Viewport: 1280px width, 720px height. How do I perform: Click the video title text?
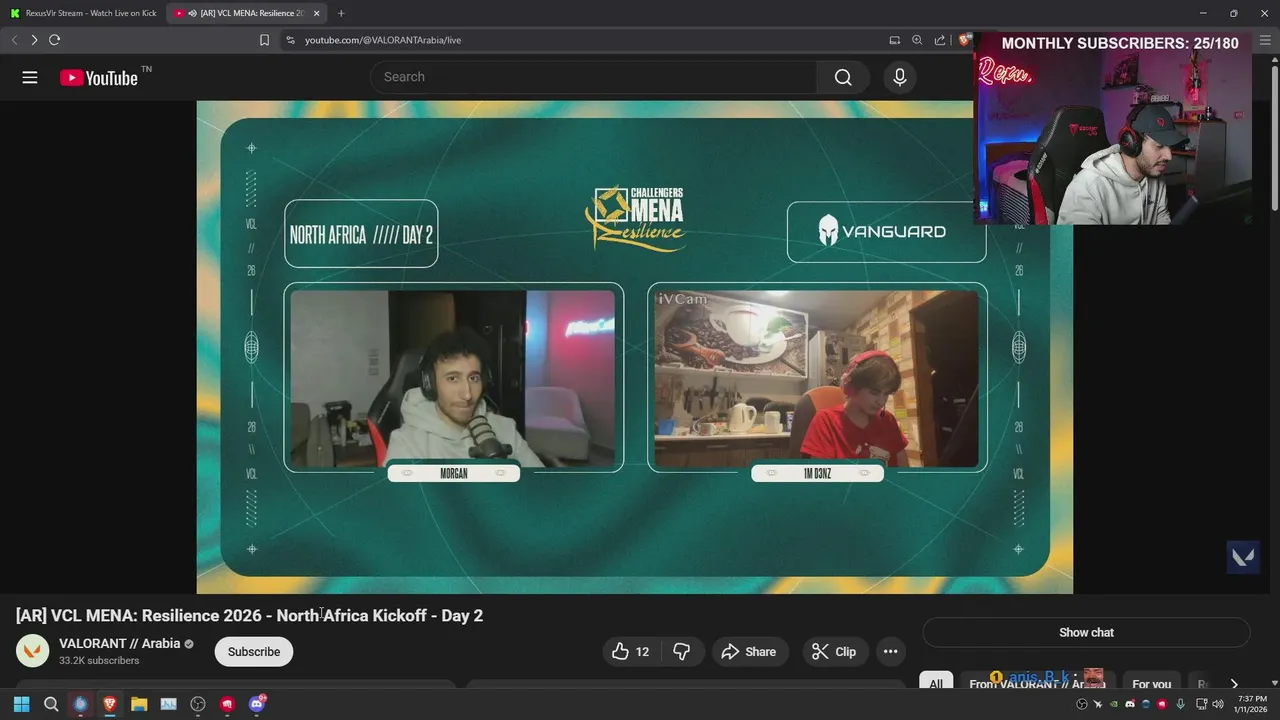click(x=249, y=615)
